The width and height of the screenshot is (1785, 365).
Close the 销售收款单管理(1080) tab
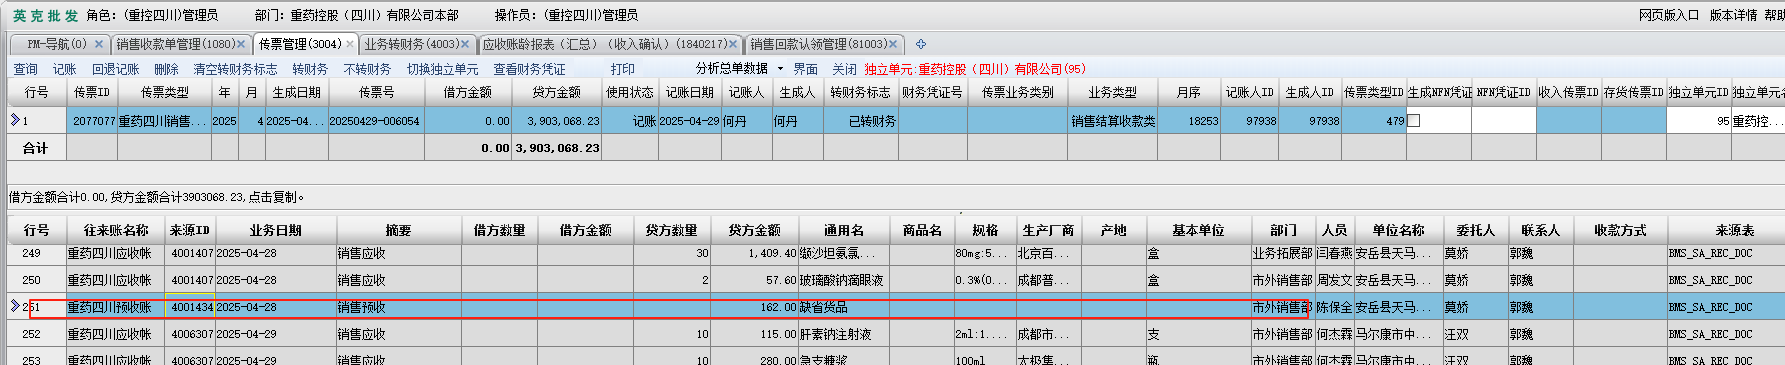point(241,44)
